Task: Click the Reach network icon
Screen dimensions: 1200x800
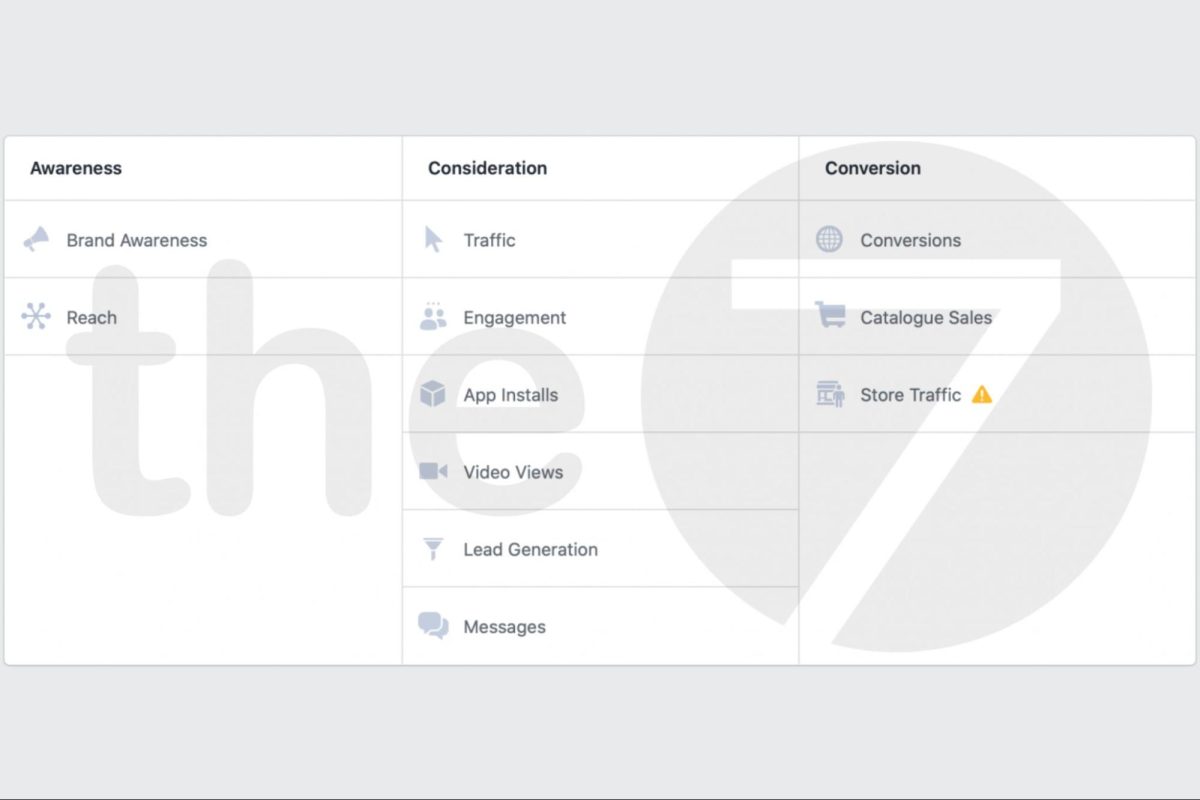Action: (x=36, y=317)
